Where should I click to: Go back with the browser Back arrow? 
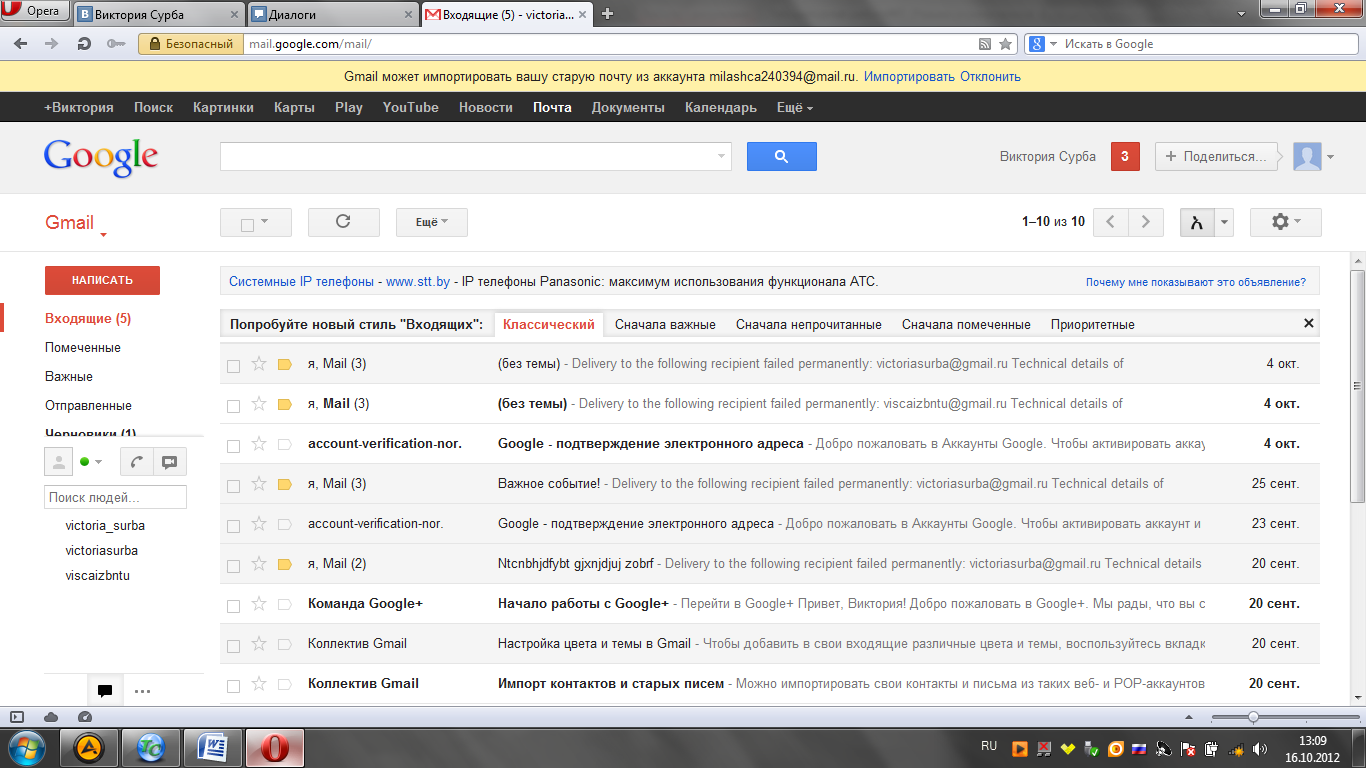(x=21, y=44)
